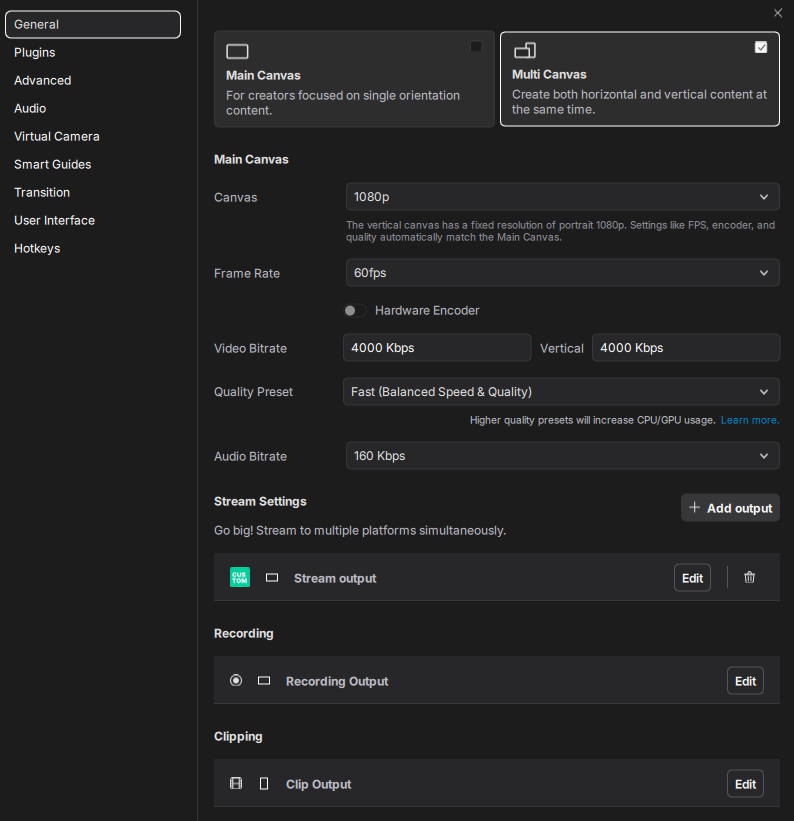Click the green Custom icon on Stream output
Screen dimensions: 794x821
coord(240,578)
